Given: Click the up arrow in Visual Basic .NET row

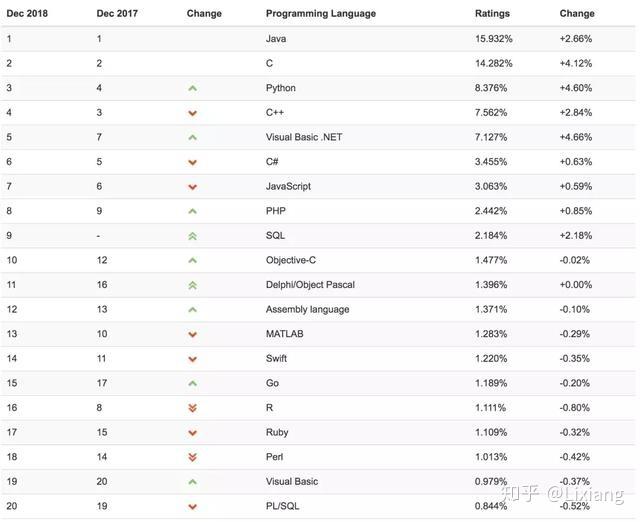Looking at the screenshot, I should pyautogui.click(x=193, y=138).
